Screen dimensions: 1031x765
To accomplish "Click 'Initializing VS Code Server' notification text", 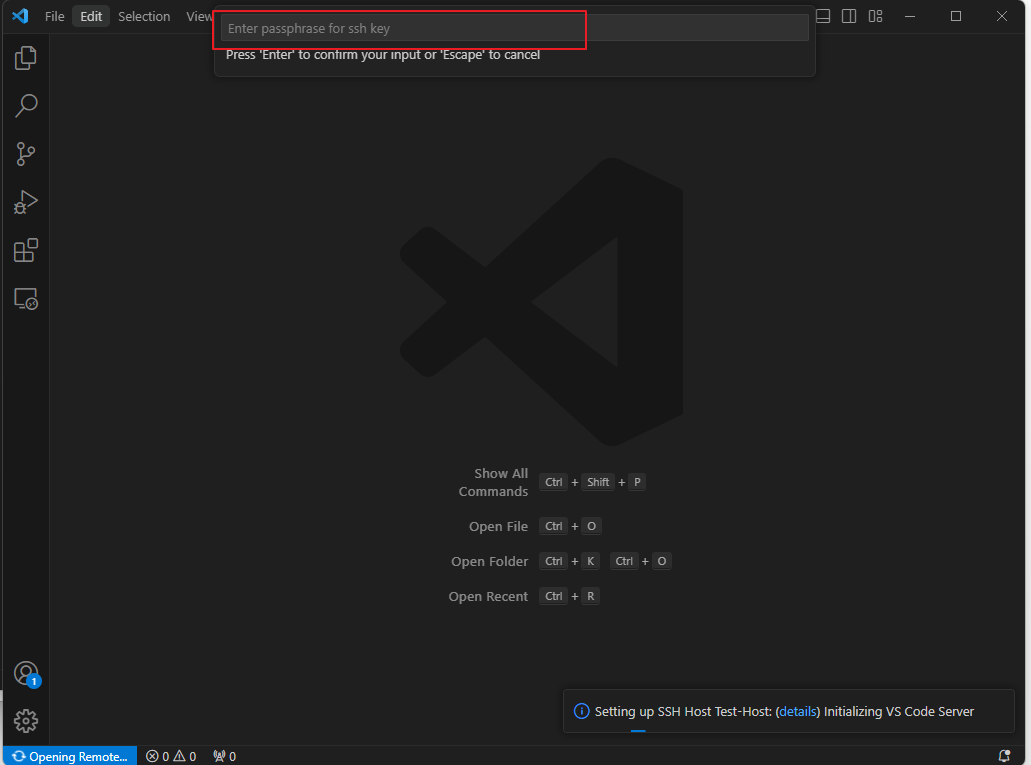I will point(899,711).
